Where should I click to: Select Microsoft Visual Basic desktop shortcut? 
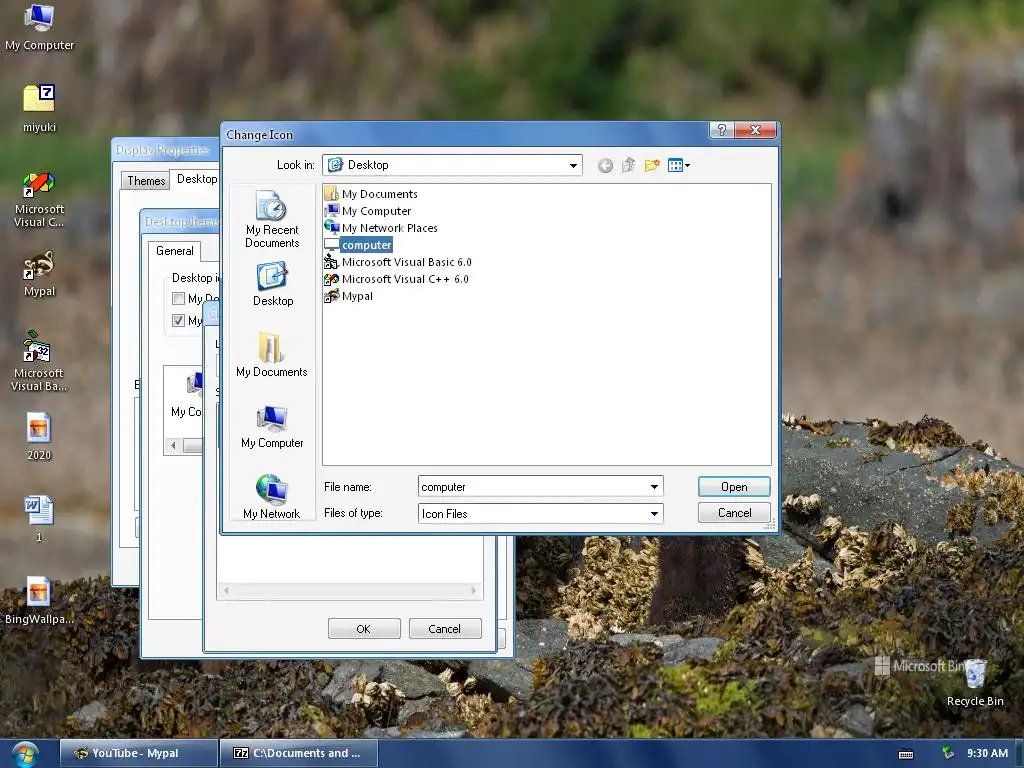(x=39, y=361)
